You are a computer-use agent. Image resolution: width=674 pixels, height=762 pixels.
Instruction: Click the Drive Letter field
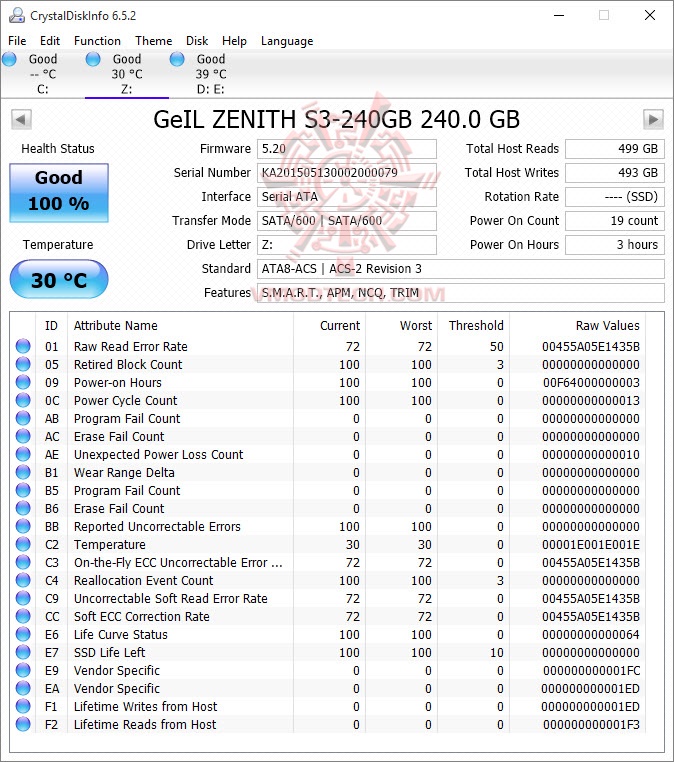346,245
